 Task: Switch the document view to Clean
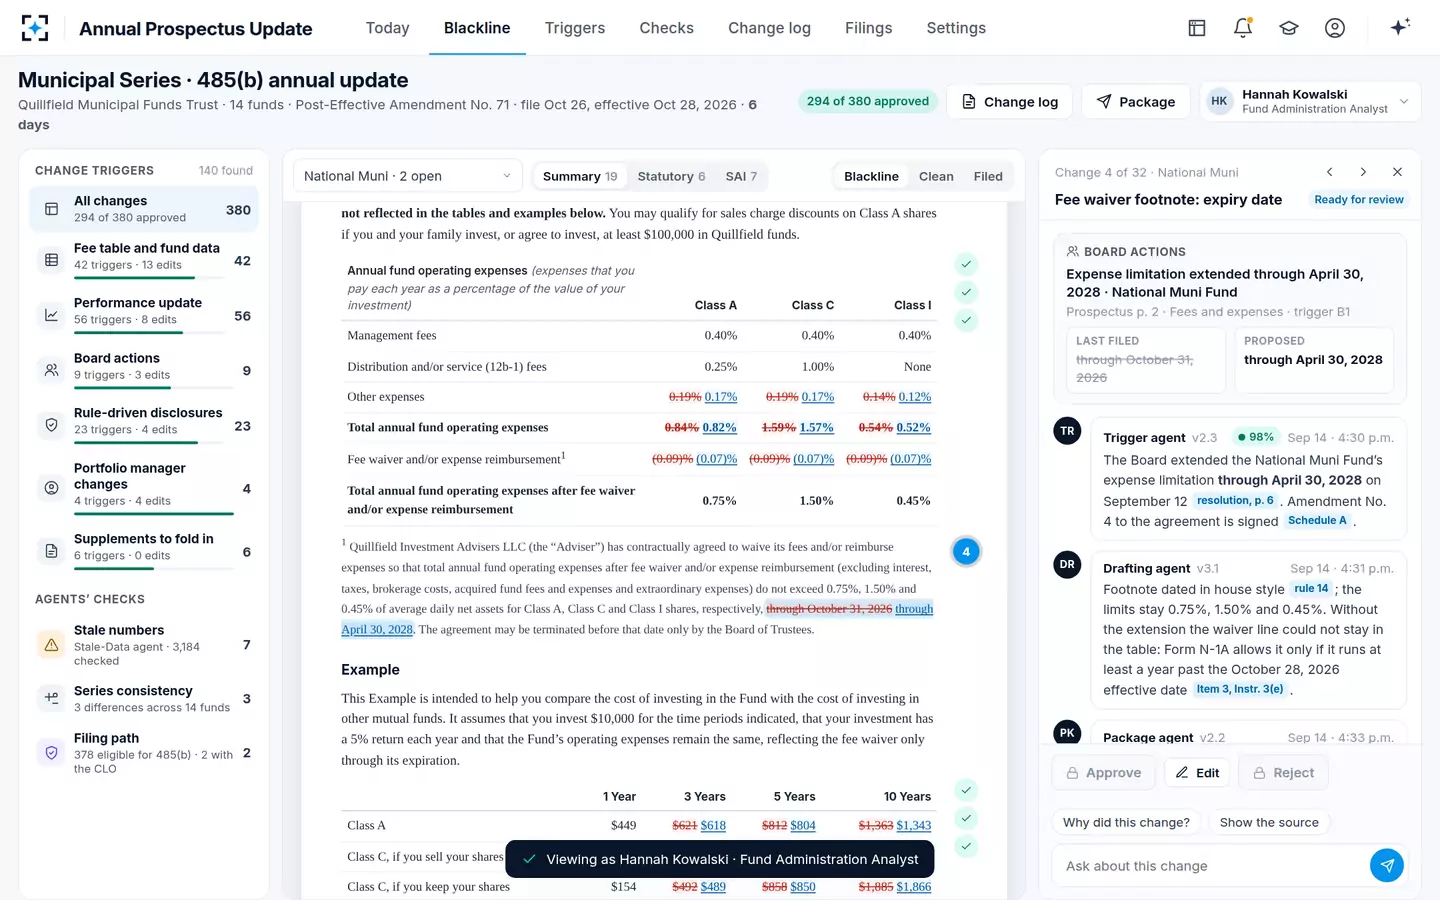pos(936,177)
